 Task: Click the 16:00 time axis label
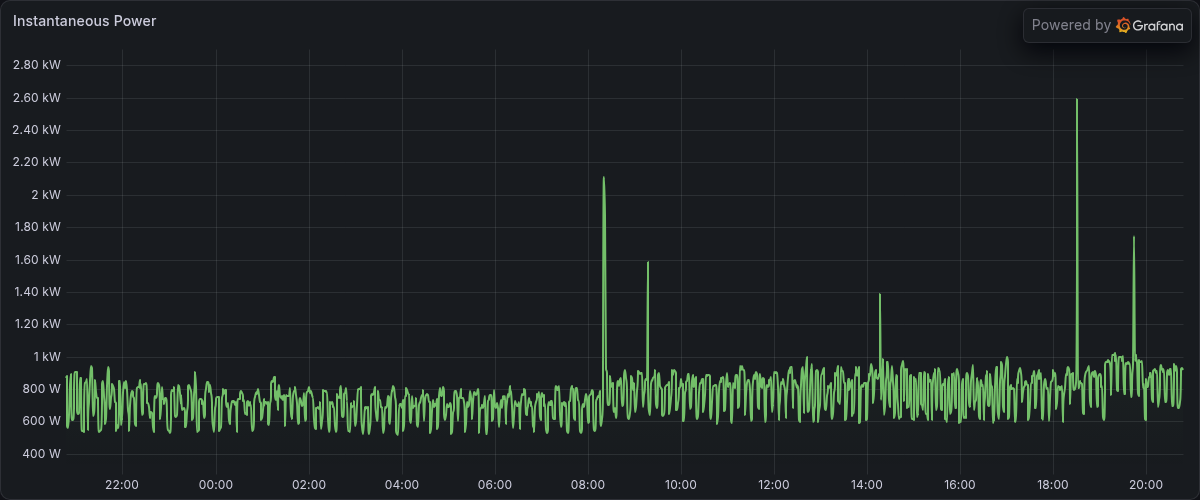pyautogui.click(x=960, y=484)
